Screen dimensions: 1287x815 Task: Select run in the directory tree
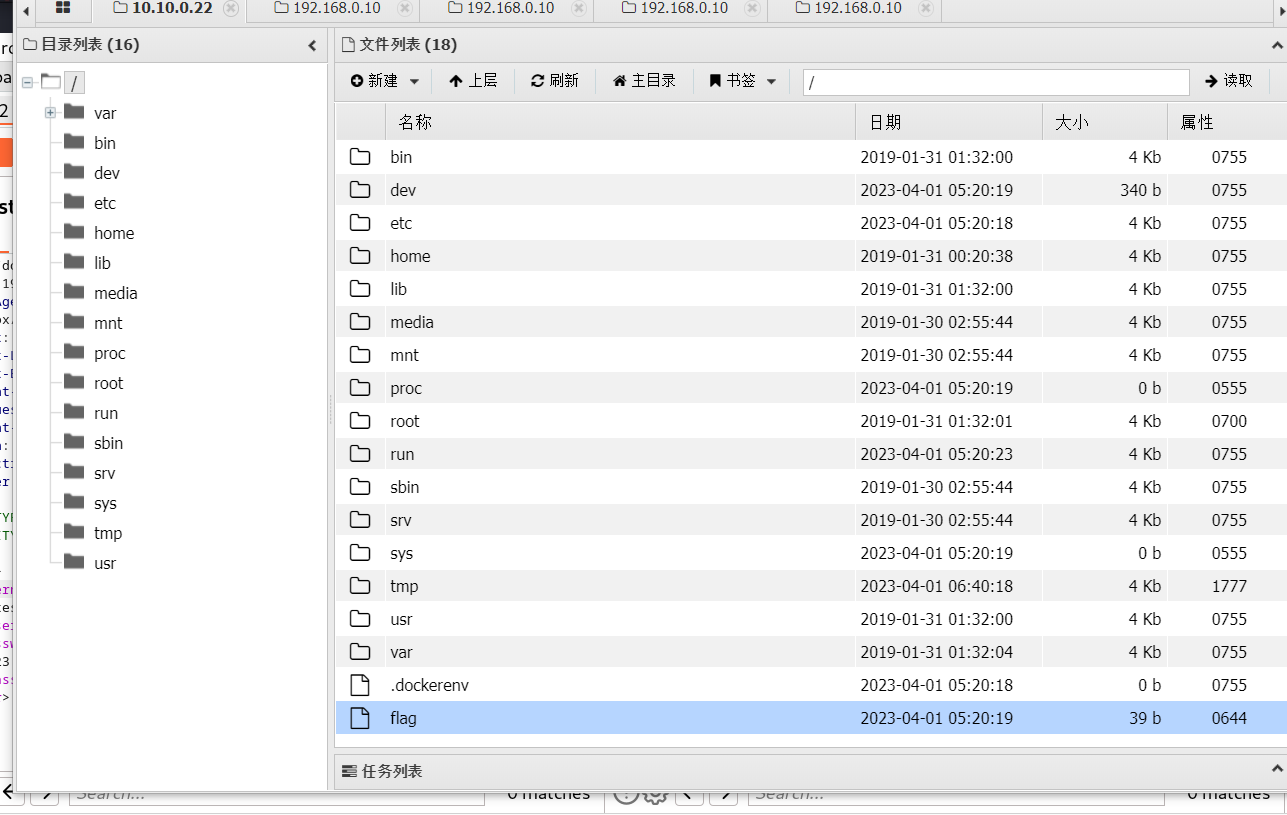(x=106, y=413)
